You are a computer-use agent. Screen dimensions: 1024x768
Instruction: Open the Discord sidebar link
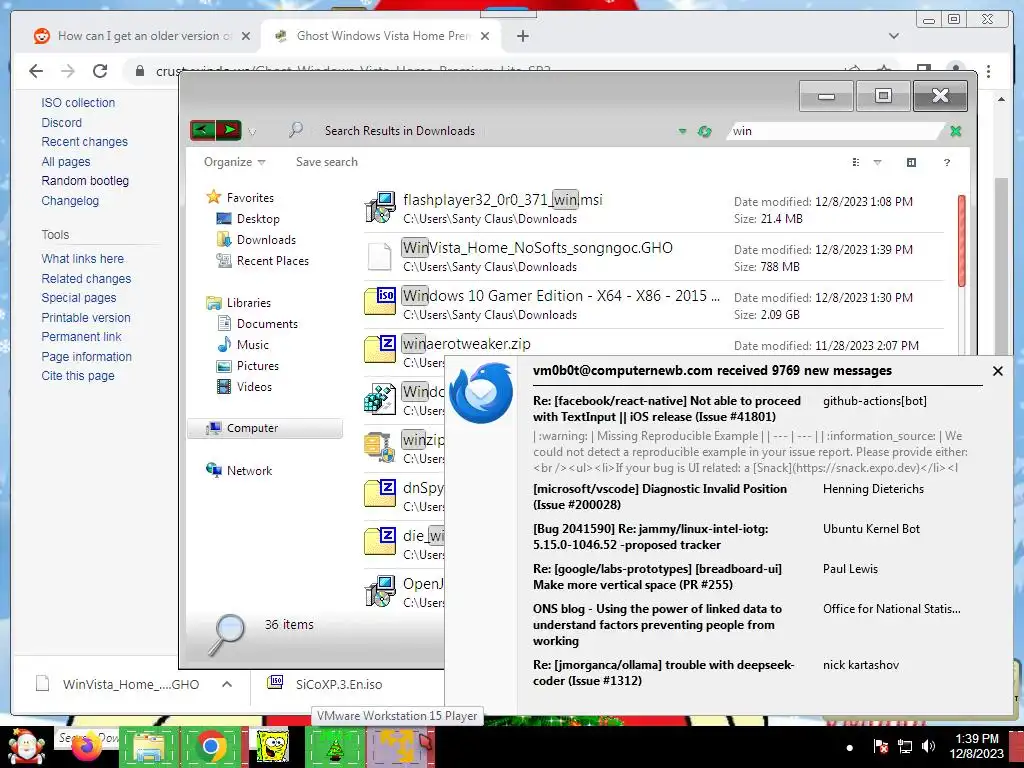pos(61,122)
